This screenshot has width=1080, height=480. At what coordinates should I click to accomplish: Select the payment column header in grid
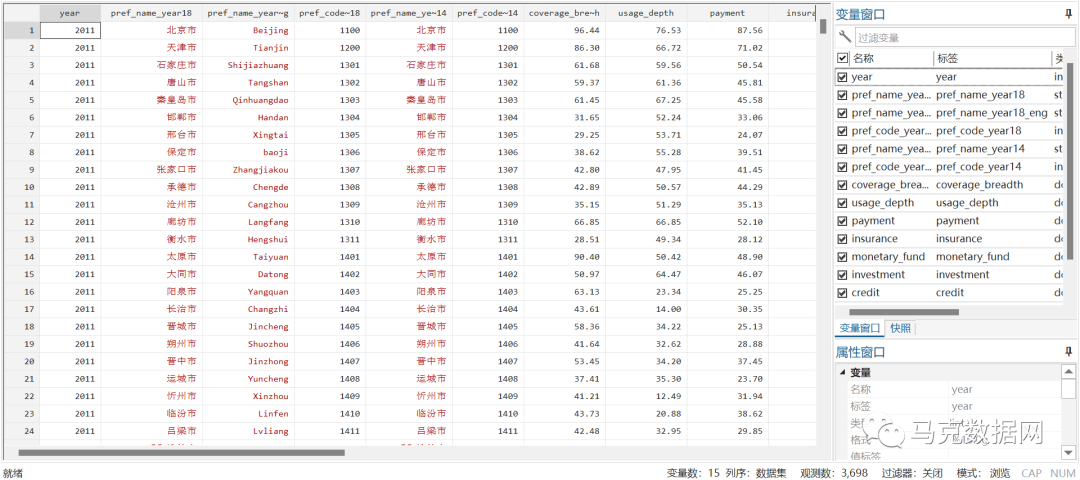click(727, 13)
